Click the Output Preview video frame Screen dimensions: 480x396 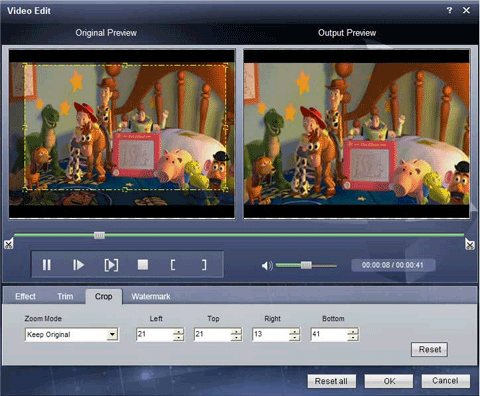point(357,134)
